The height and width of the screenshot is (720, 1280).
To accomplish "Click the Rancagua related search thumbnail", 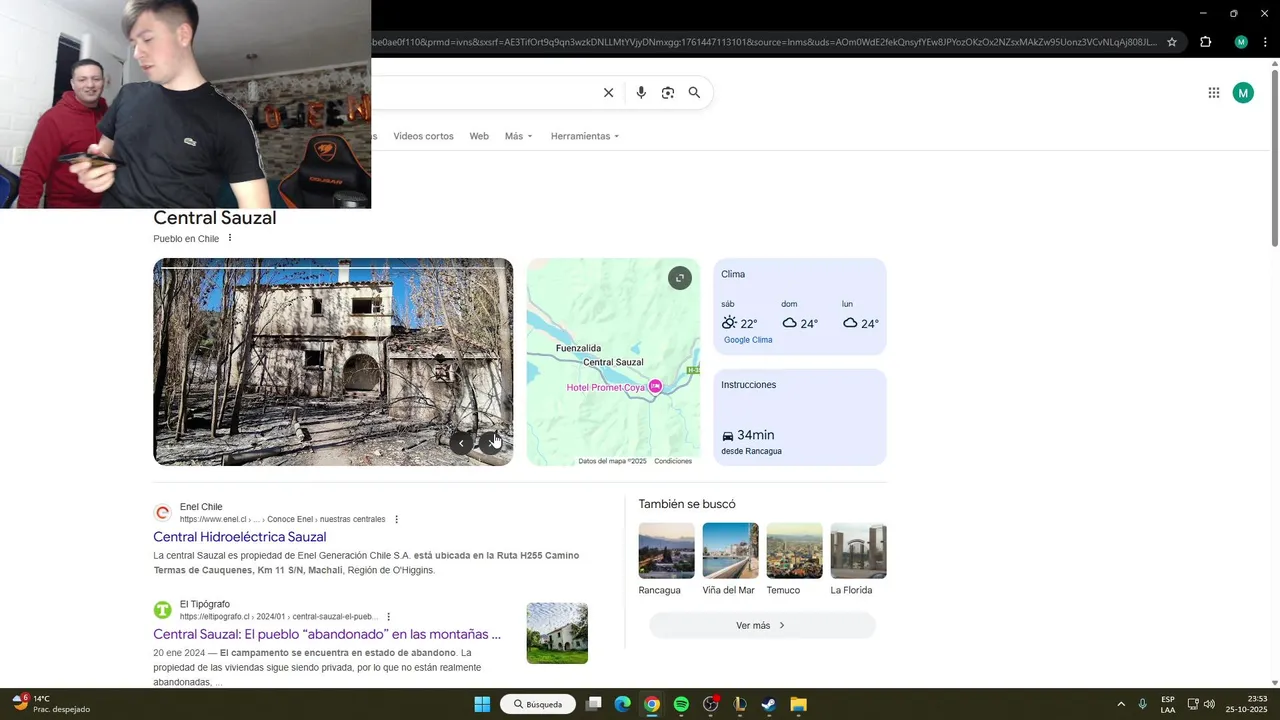I will (x=666, y=550).
